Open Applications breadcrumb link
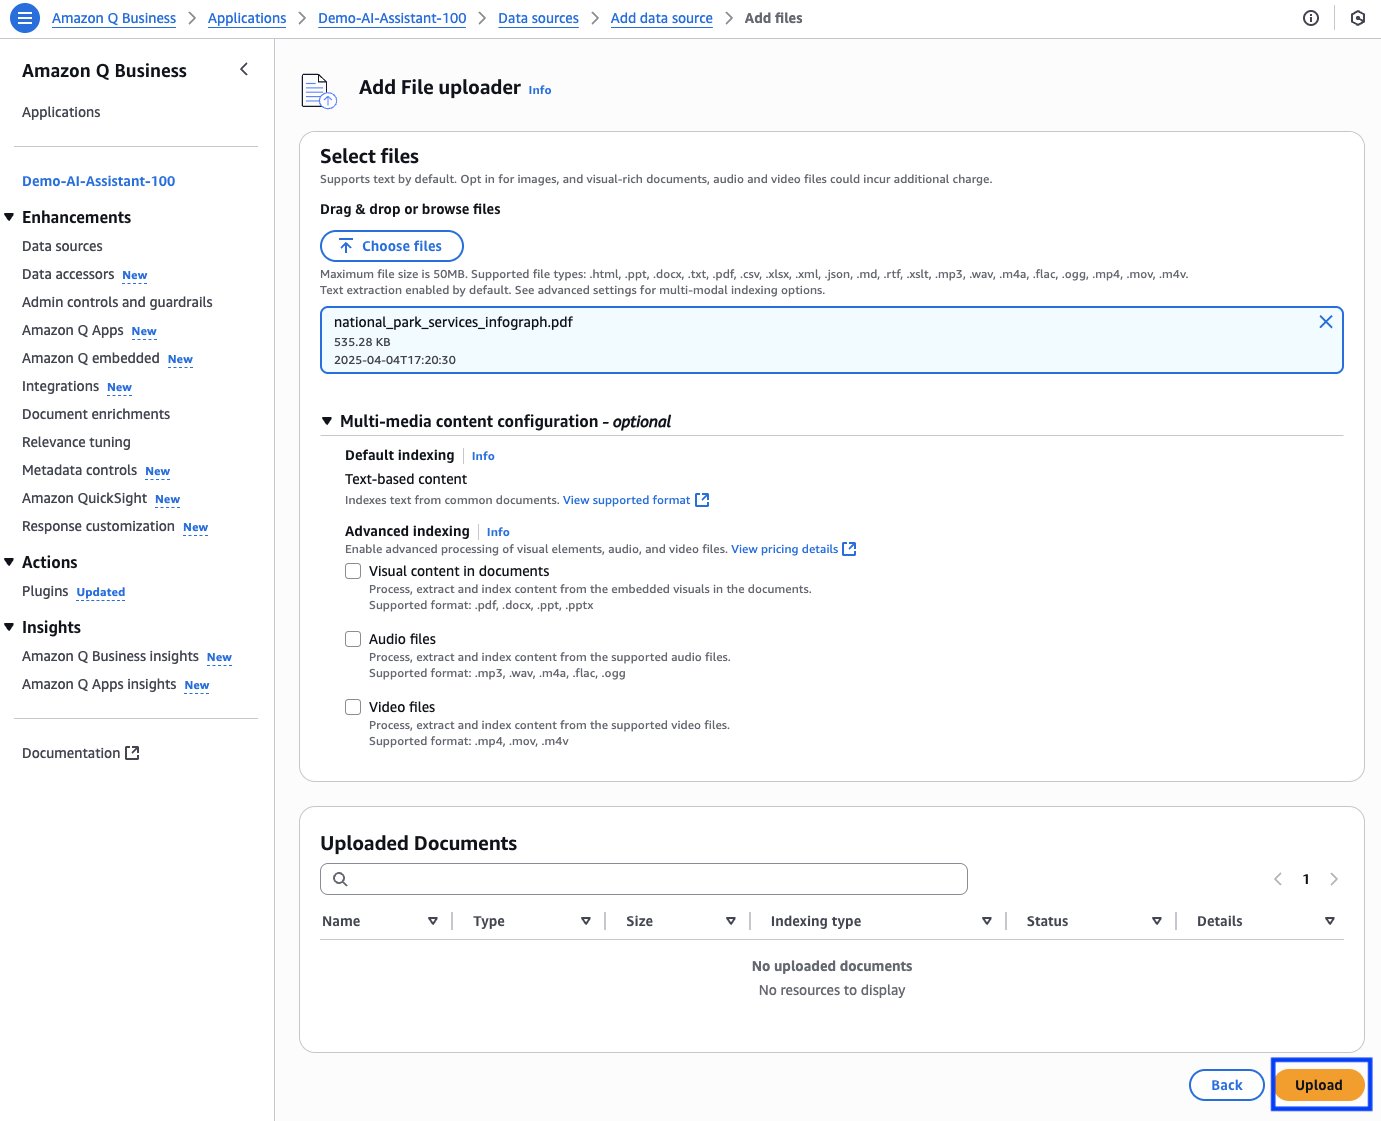 (247, 18)
